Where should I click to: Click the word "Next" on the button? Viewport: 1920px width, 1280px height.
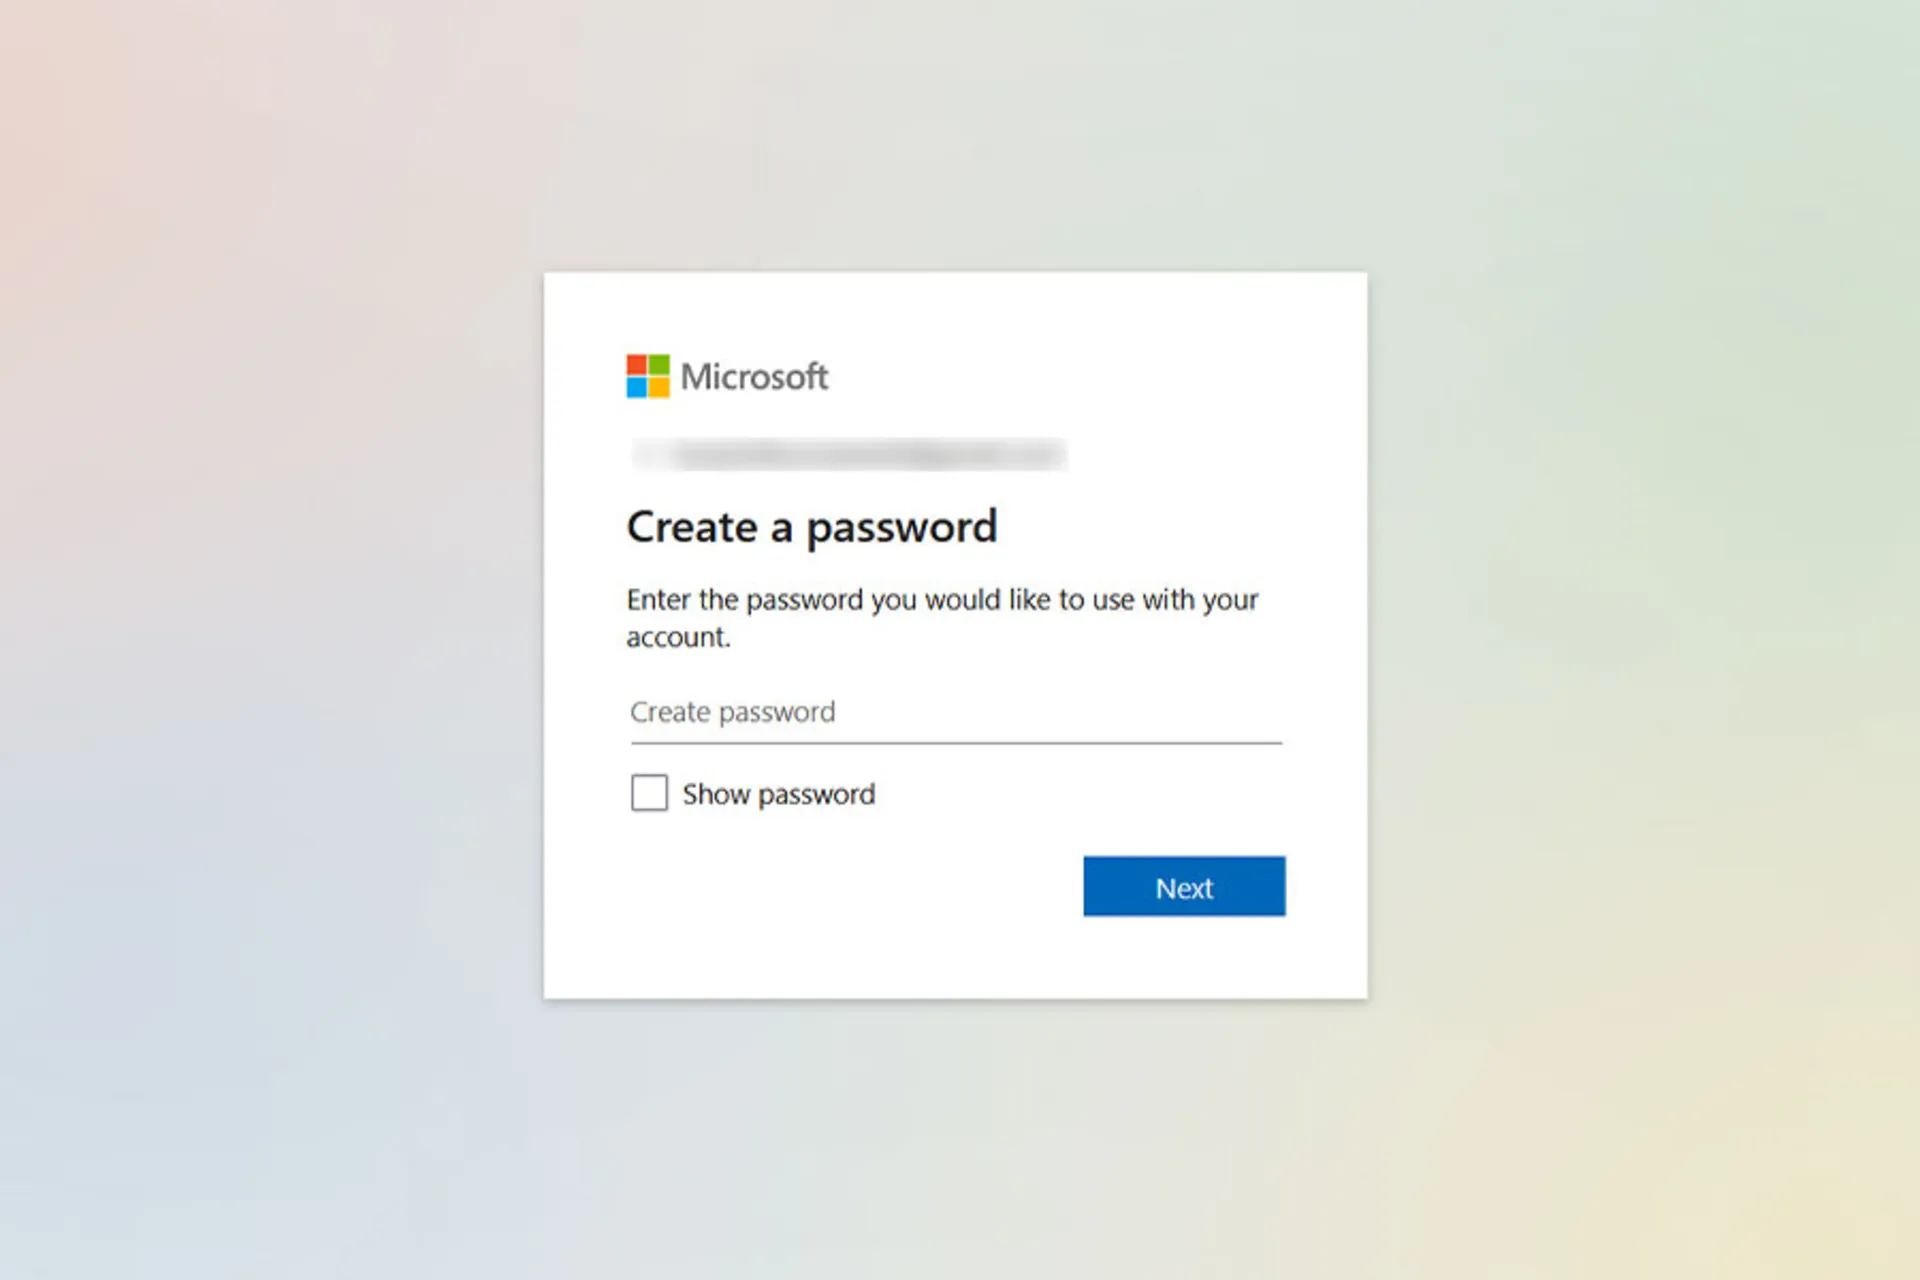coord(1184,888)
